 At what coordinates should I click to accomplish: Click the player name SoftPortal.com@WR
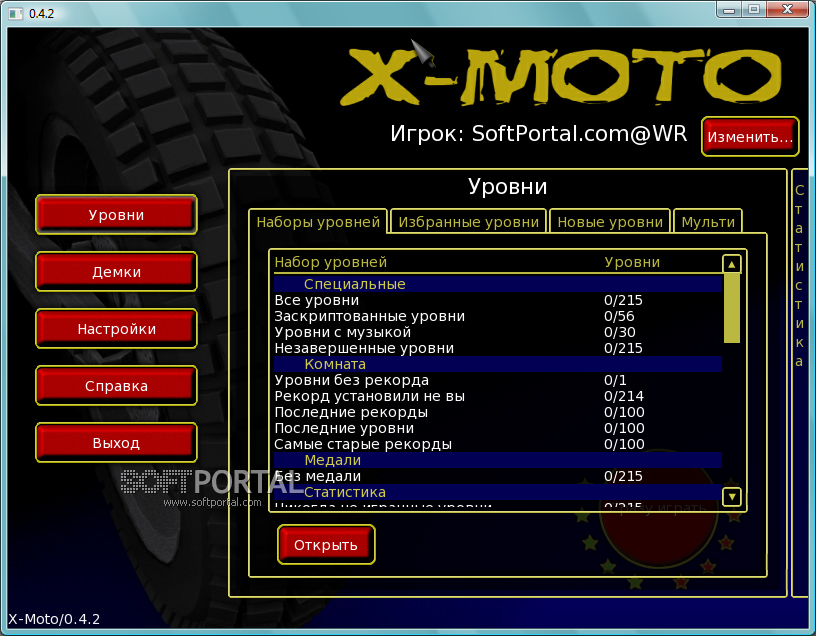[x=579, y=134]
